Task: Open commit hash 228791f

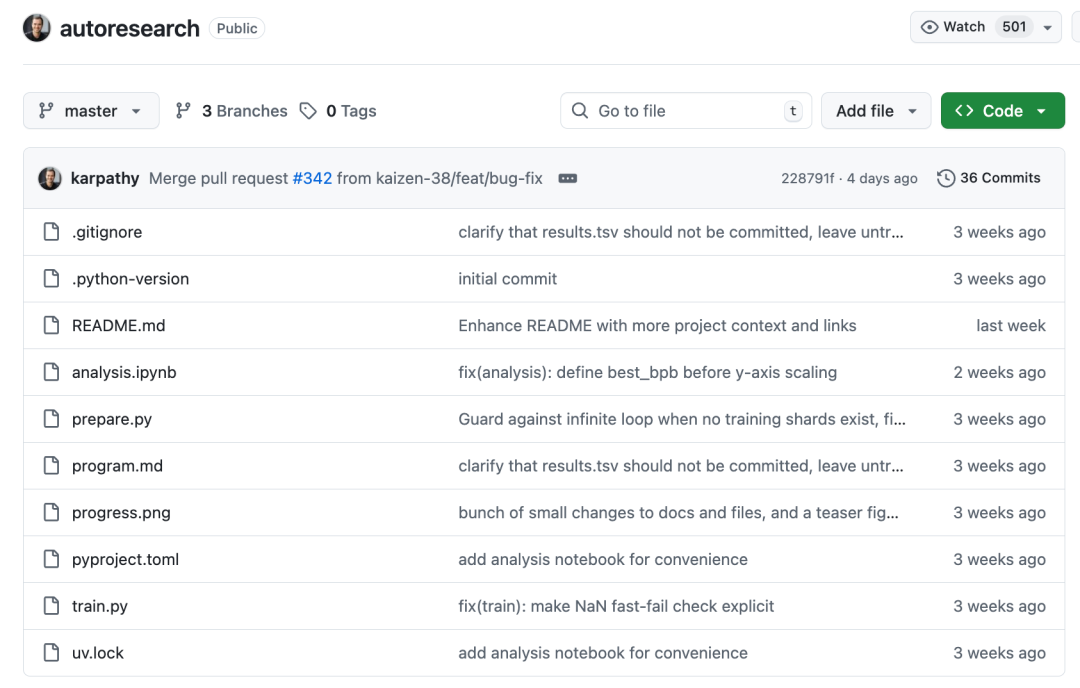Action: (807, 178)
